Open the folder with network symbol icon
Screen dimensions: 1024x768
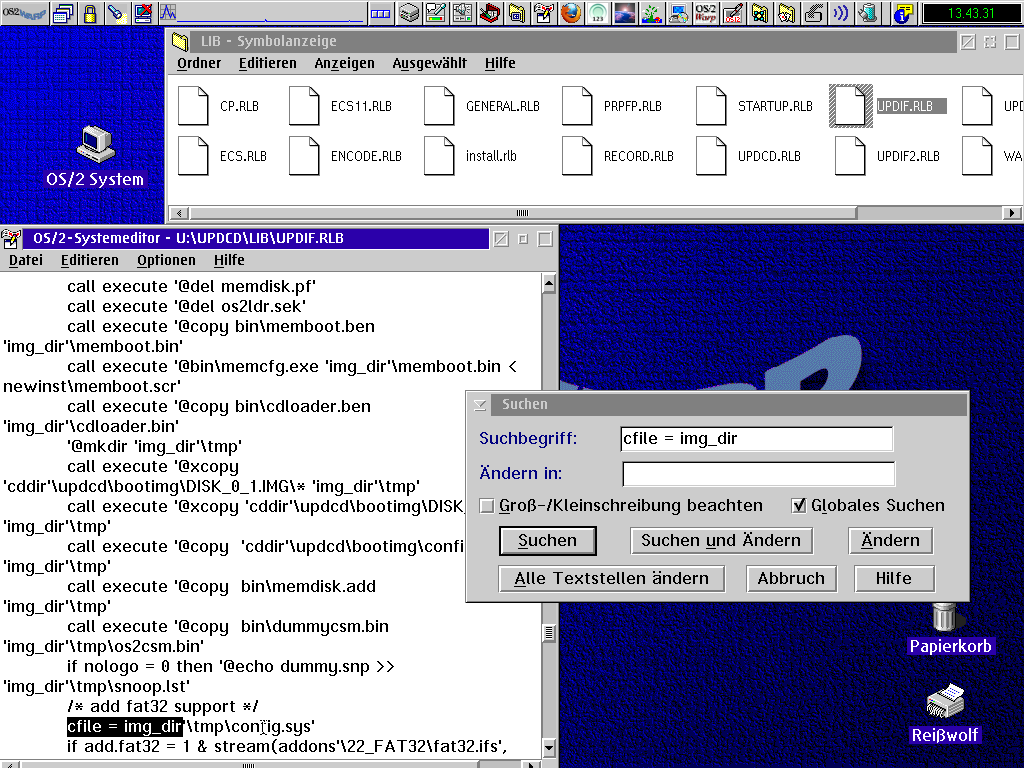(x=760, y=13)
